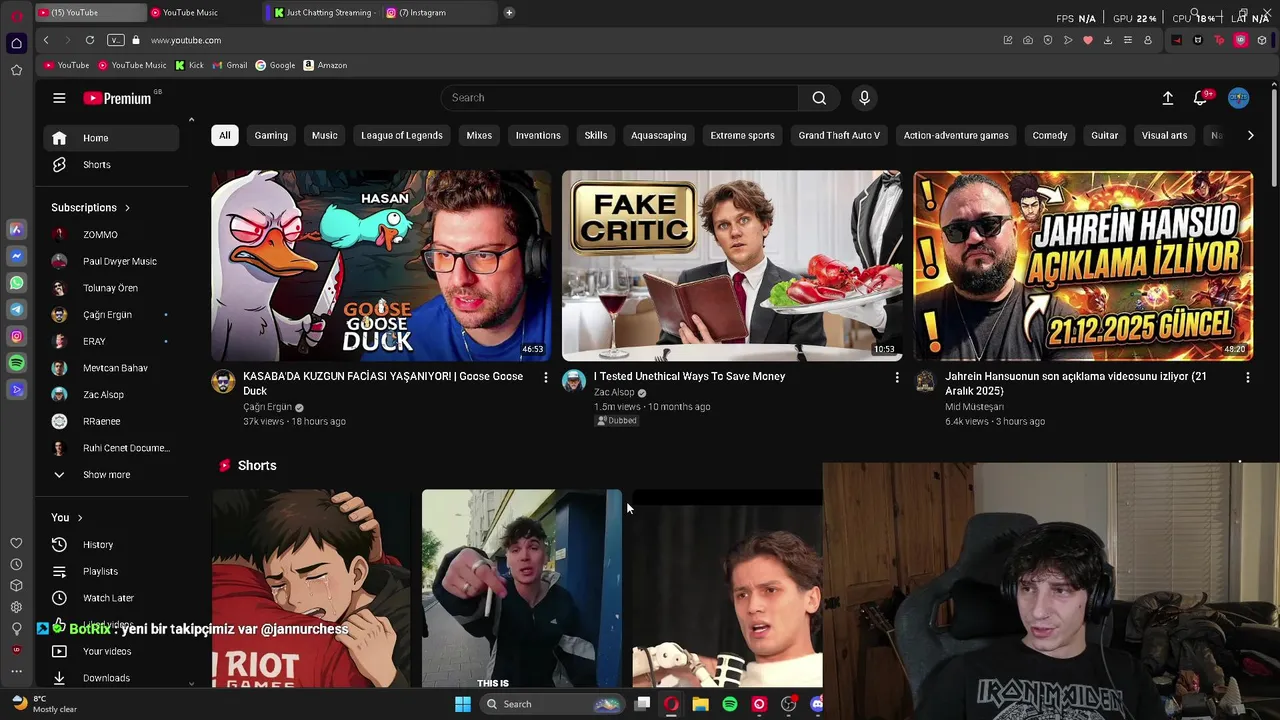Click the heart bookmark icon in address bar
This screenshot has width=1280, height=720.
point(1088,40)
